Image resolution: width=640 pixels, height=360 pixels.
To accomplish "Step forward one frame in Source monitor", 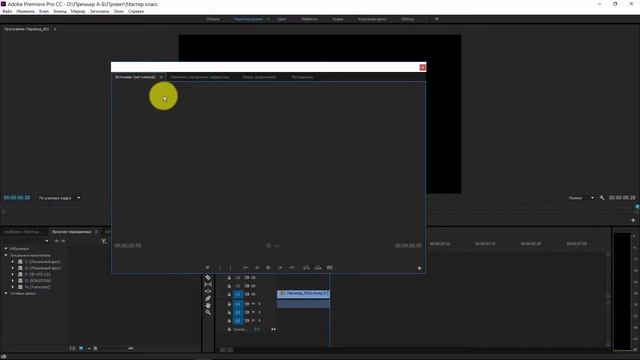I will coord(280,268).
